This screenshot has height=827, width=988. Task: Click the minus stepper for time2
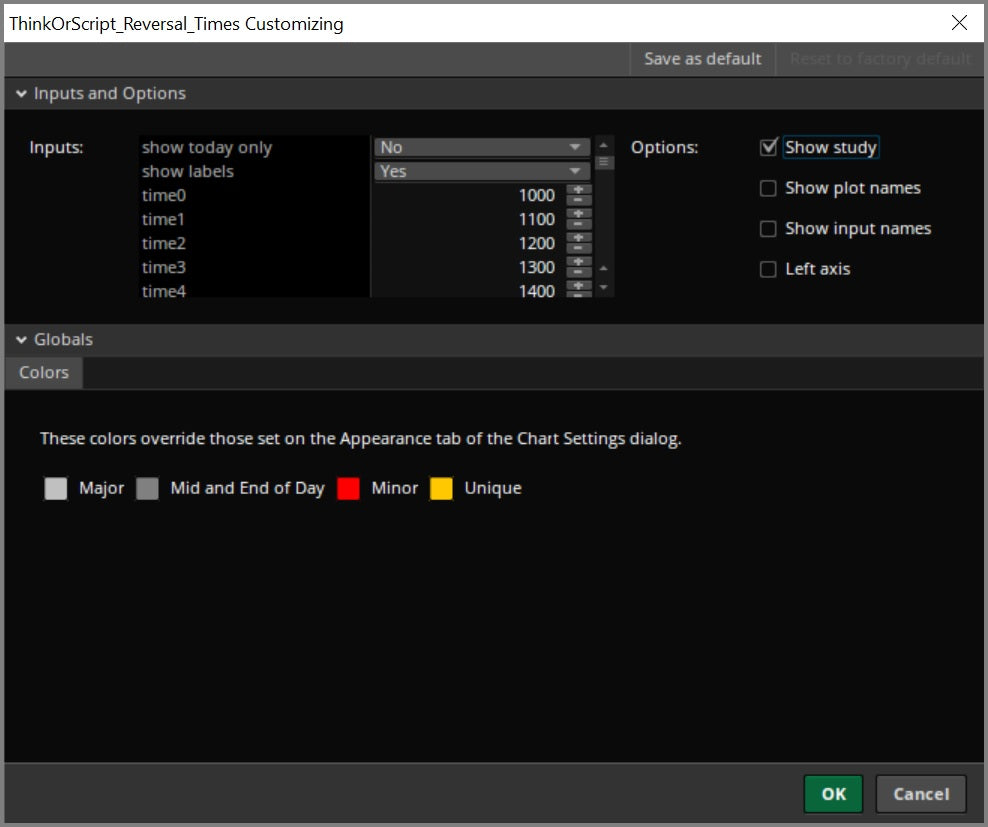(x=578, y=248)
